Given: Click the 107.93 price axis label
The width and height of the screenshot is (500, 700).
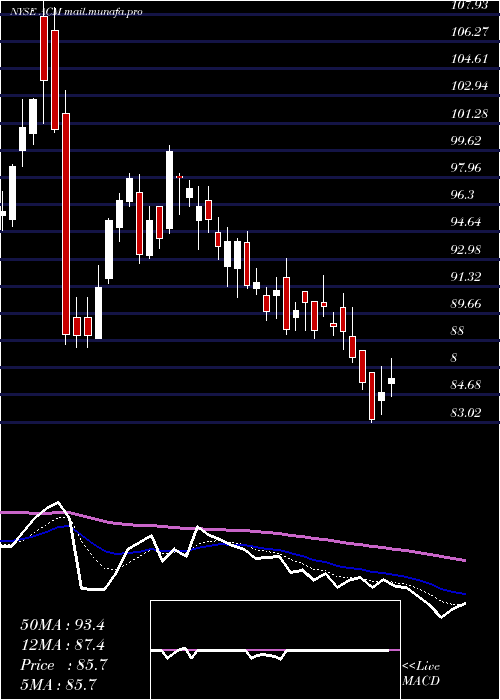Looking at the screenshot, I should [x=469, y=4].
